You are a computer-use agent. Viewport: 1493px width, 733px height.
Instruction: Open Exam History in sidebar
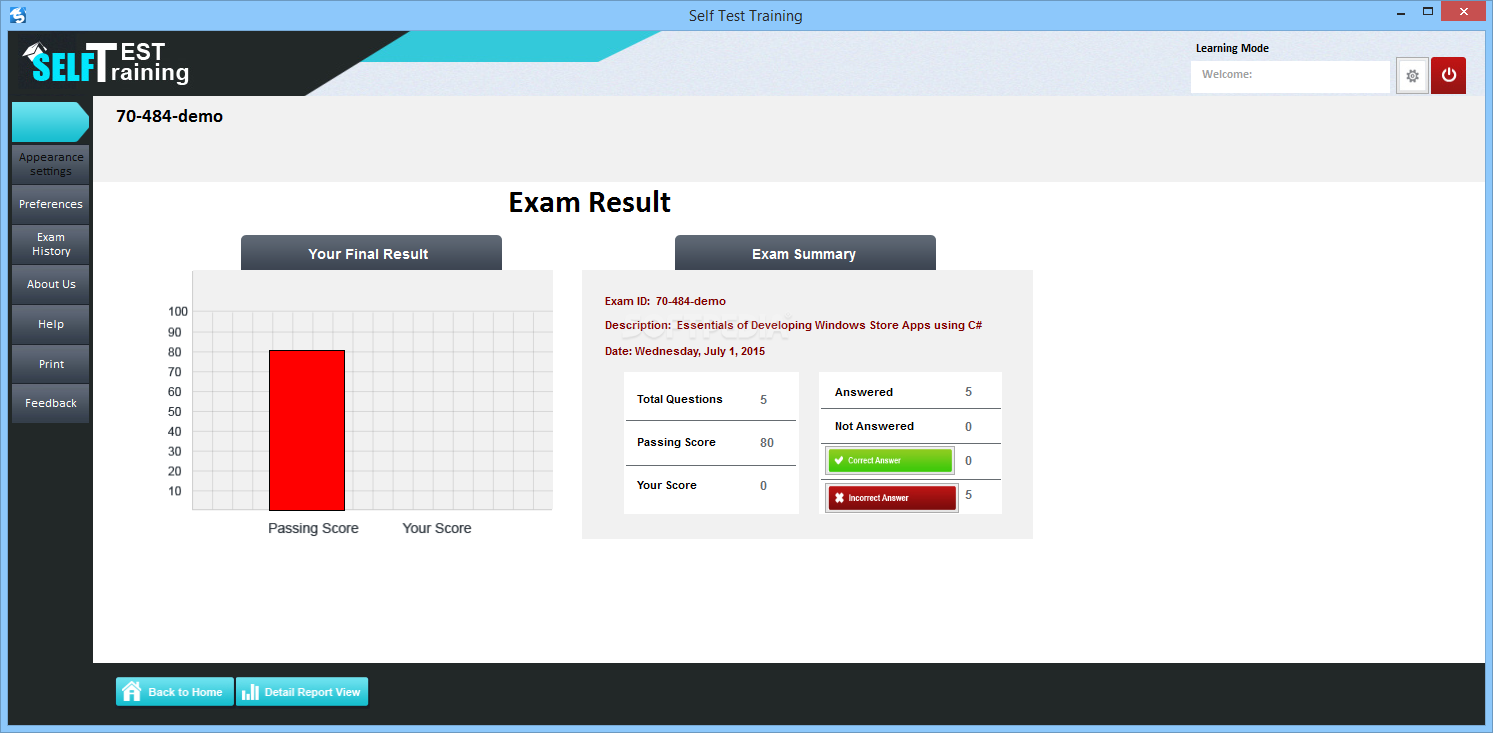tap(51, 244)
